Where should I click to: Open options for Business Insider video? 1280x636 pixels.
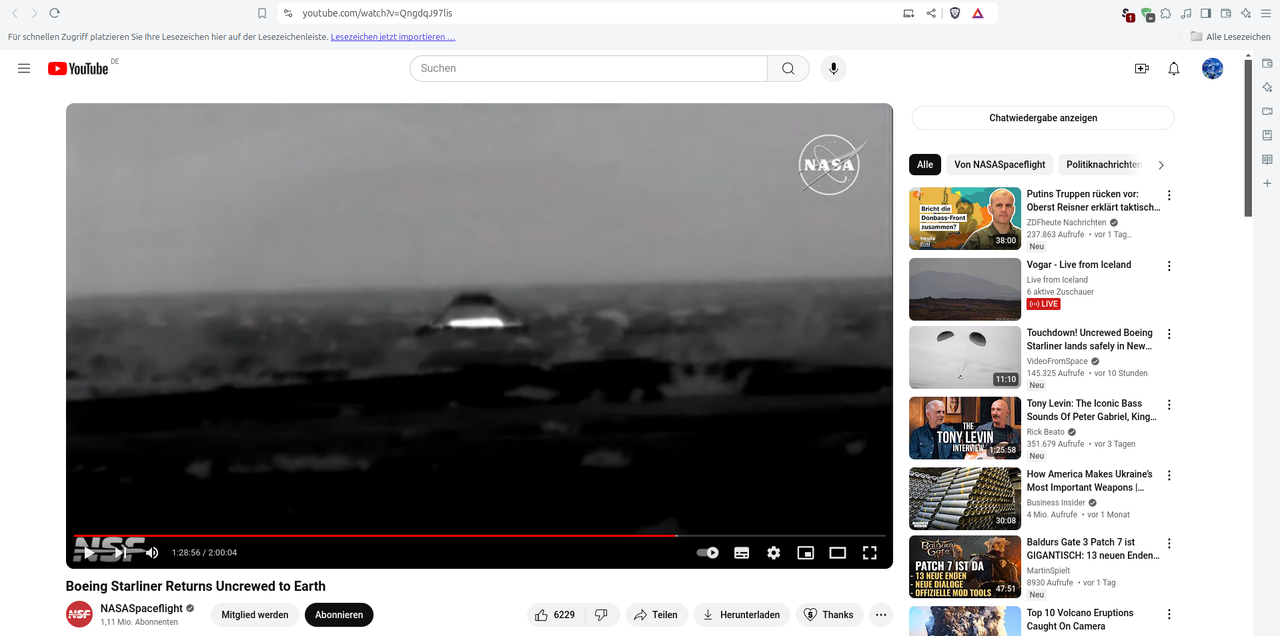point(1169,476)
